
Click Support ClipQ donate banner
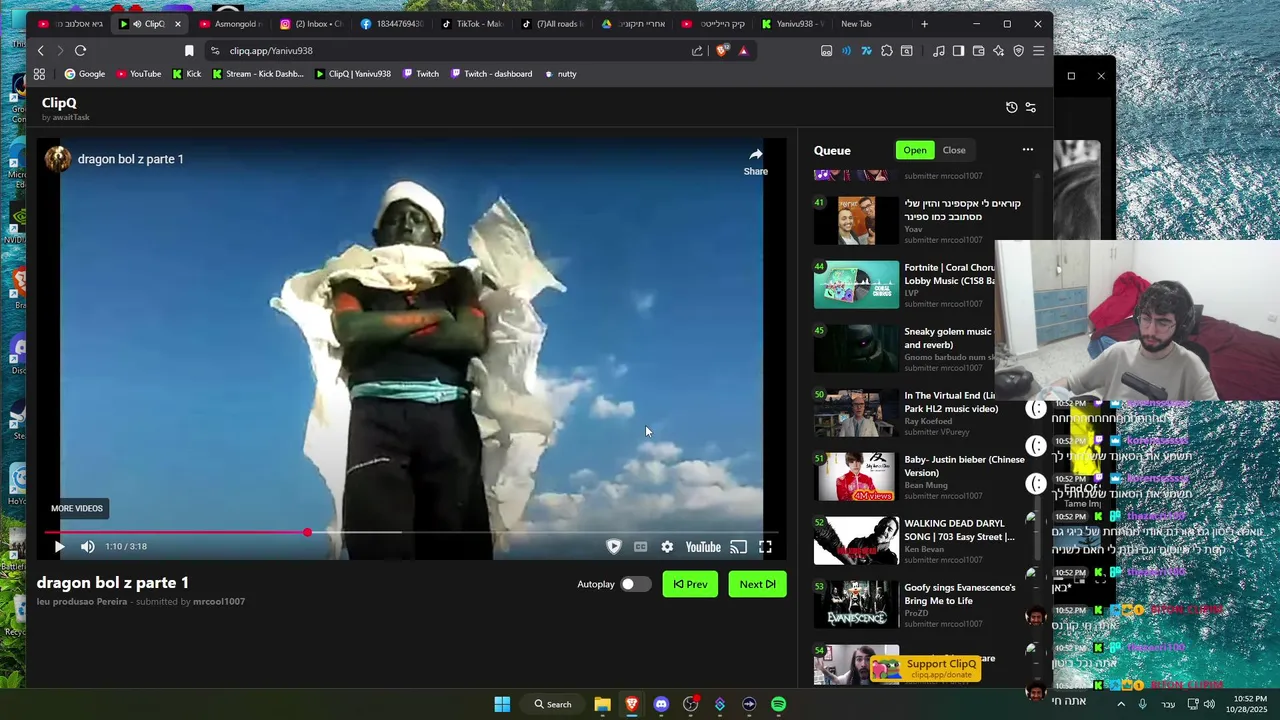point(925,668)
